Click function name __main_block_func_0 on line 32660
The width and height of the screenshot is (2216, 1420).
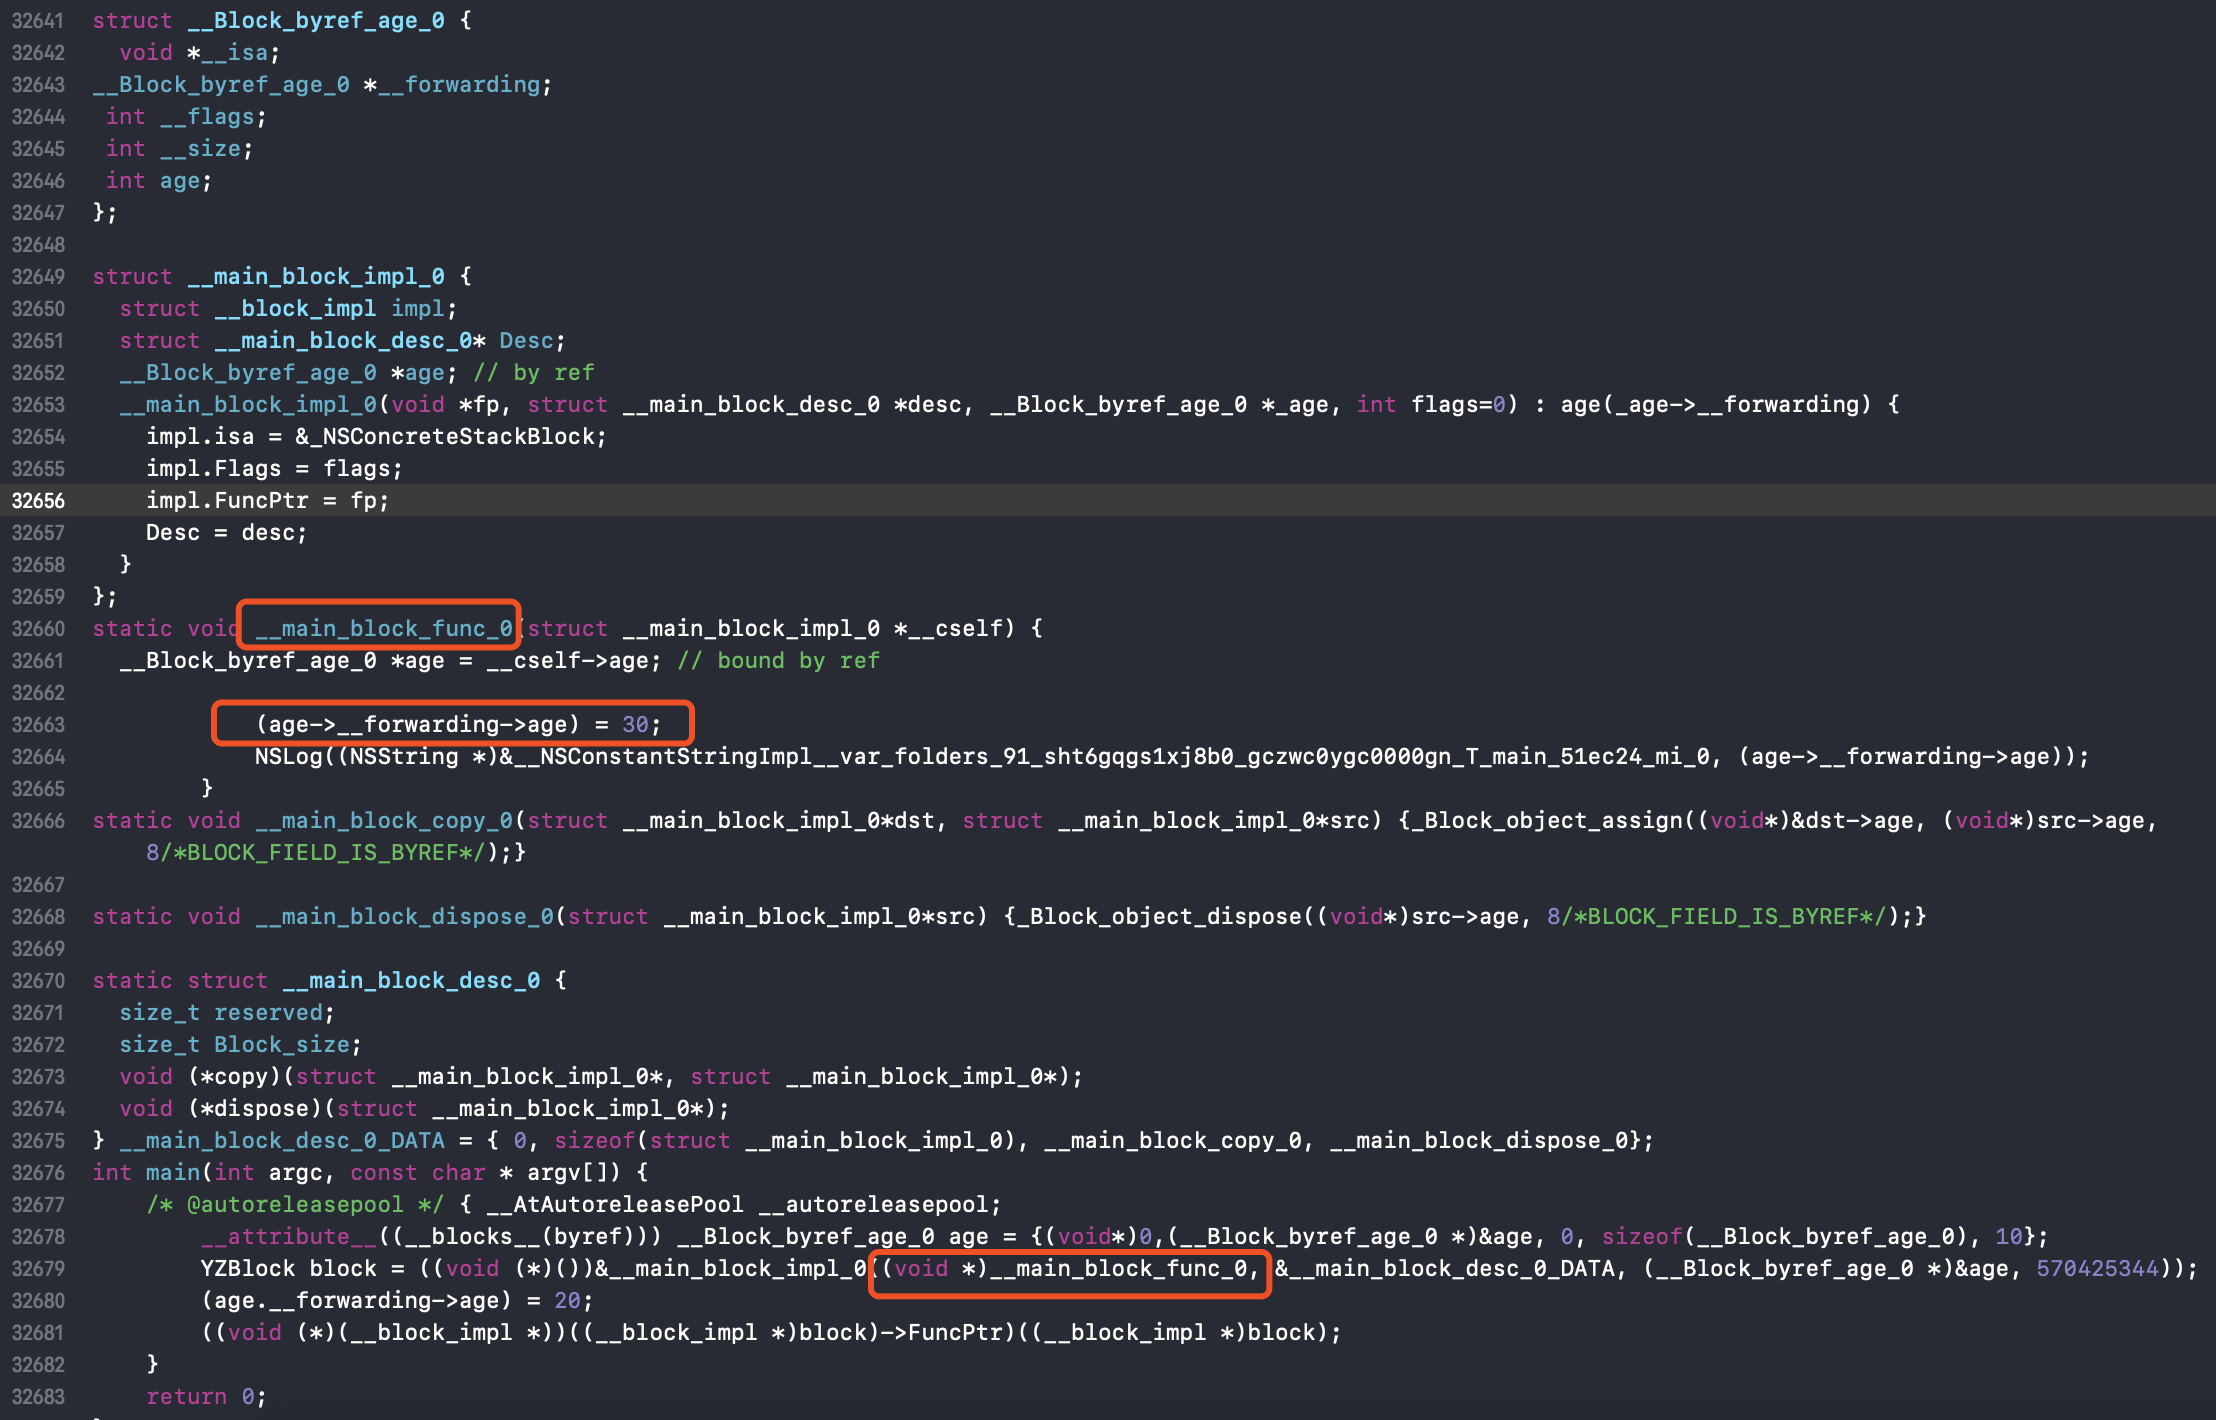pyautogui.click(x=384, y=629)
